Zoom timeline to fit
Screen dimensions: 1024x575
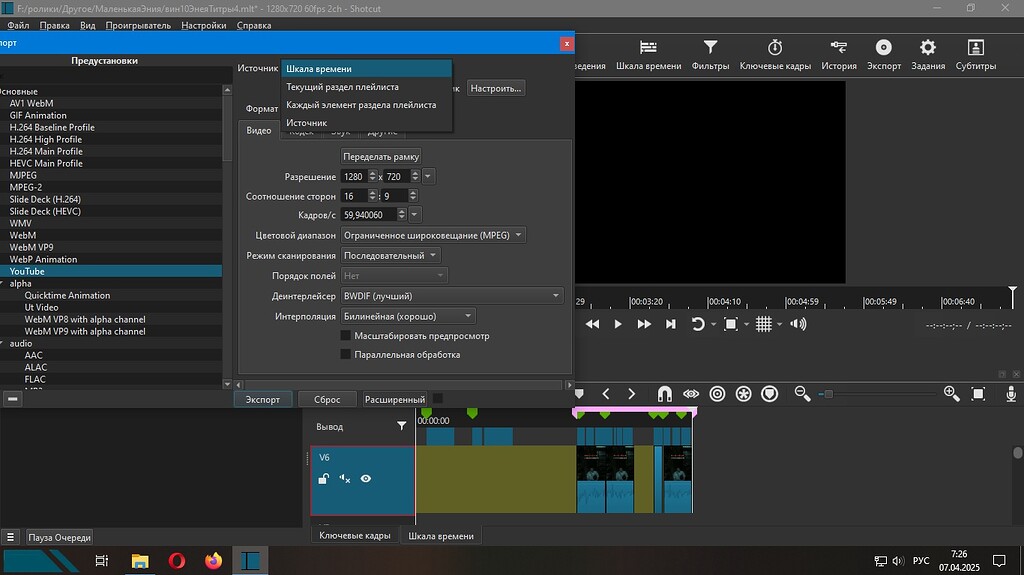978,394
